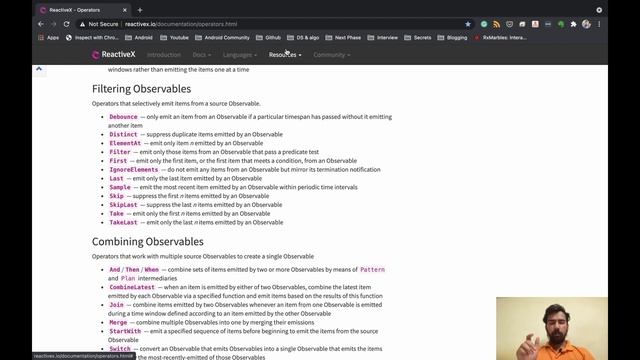
Task: Bookmark page with the star icon
Action: click(x=468, y=24)
